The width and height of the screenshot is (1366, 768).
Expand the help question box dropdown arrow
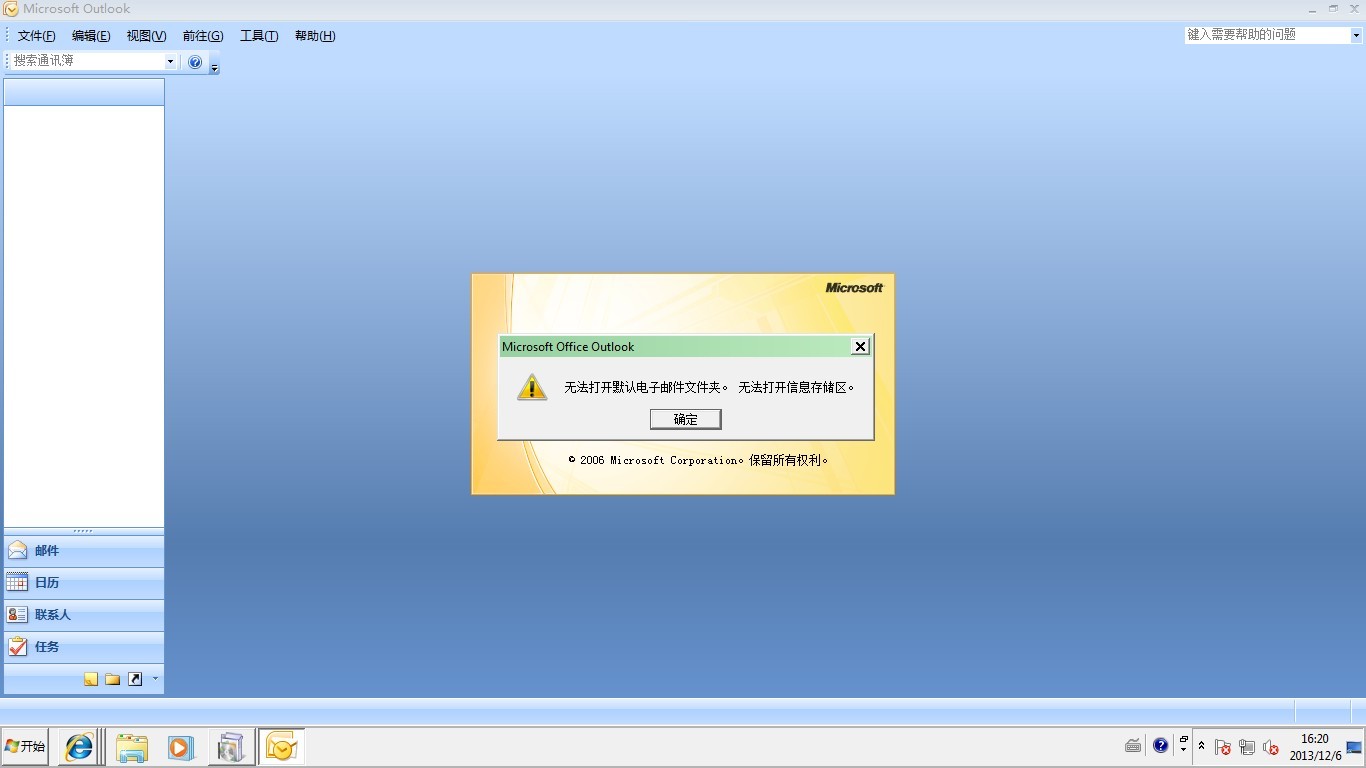coord(1356,35)
